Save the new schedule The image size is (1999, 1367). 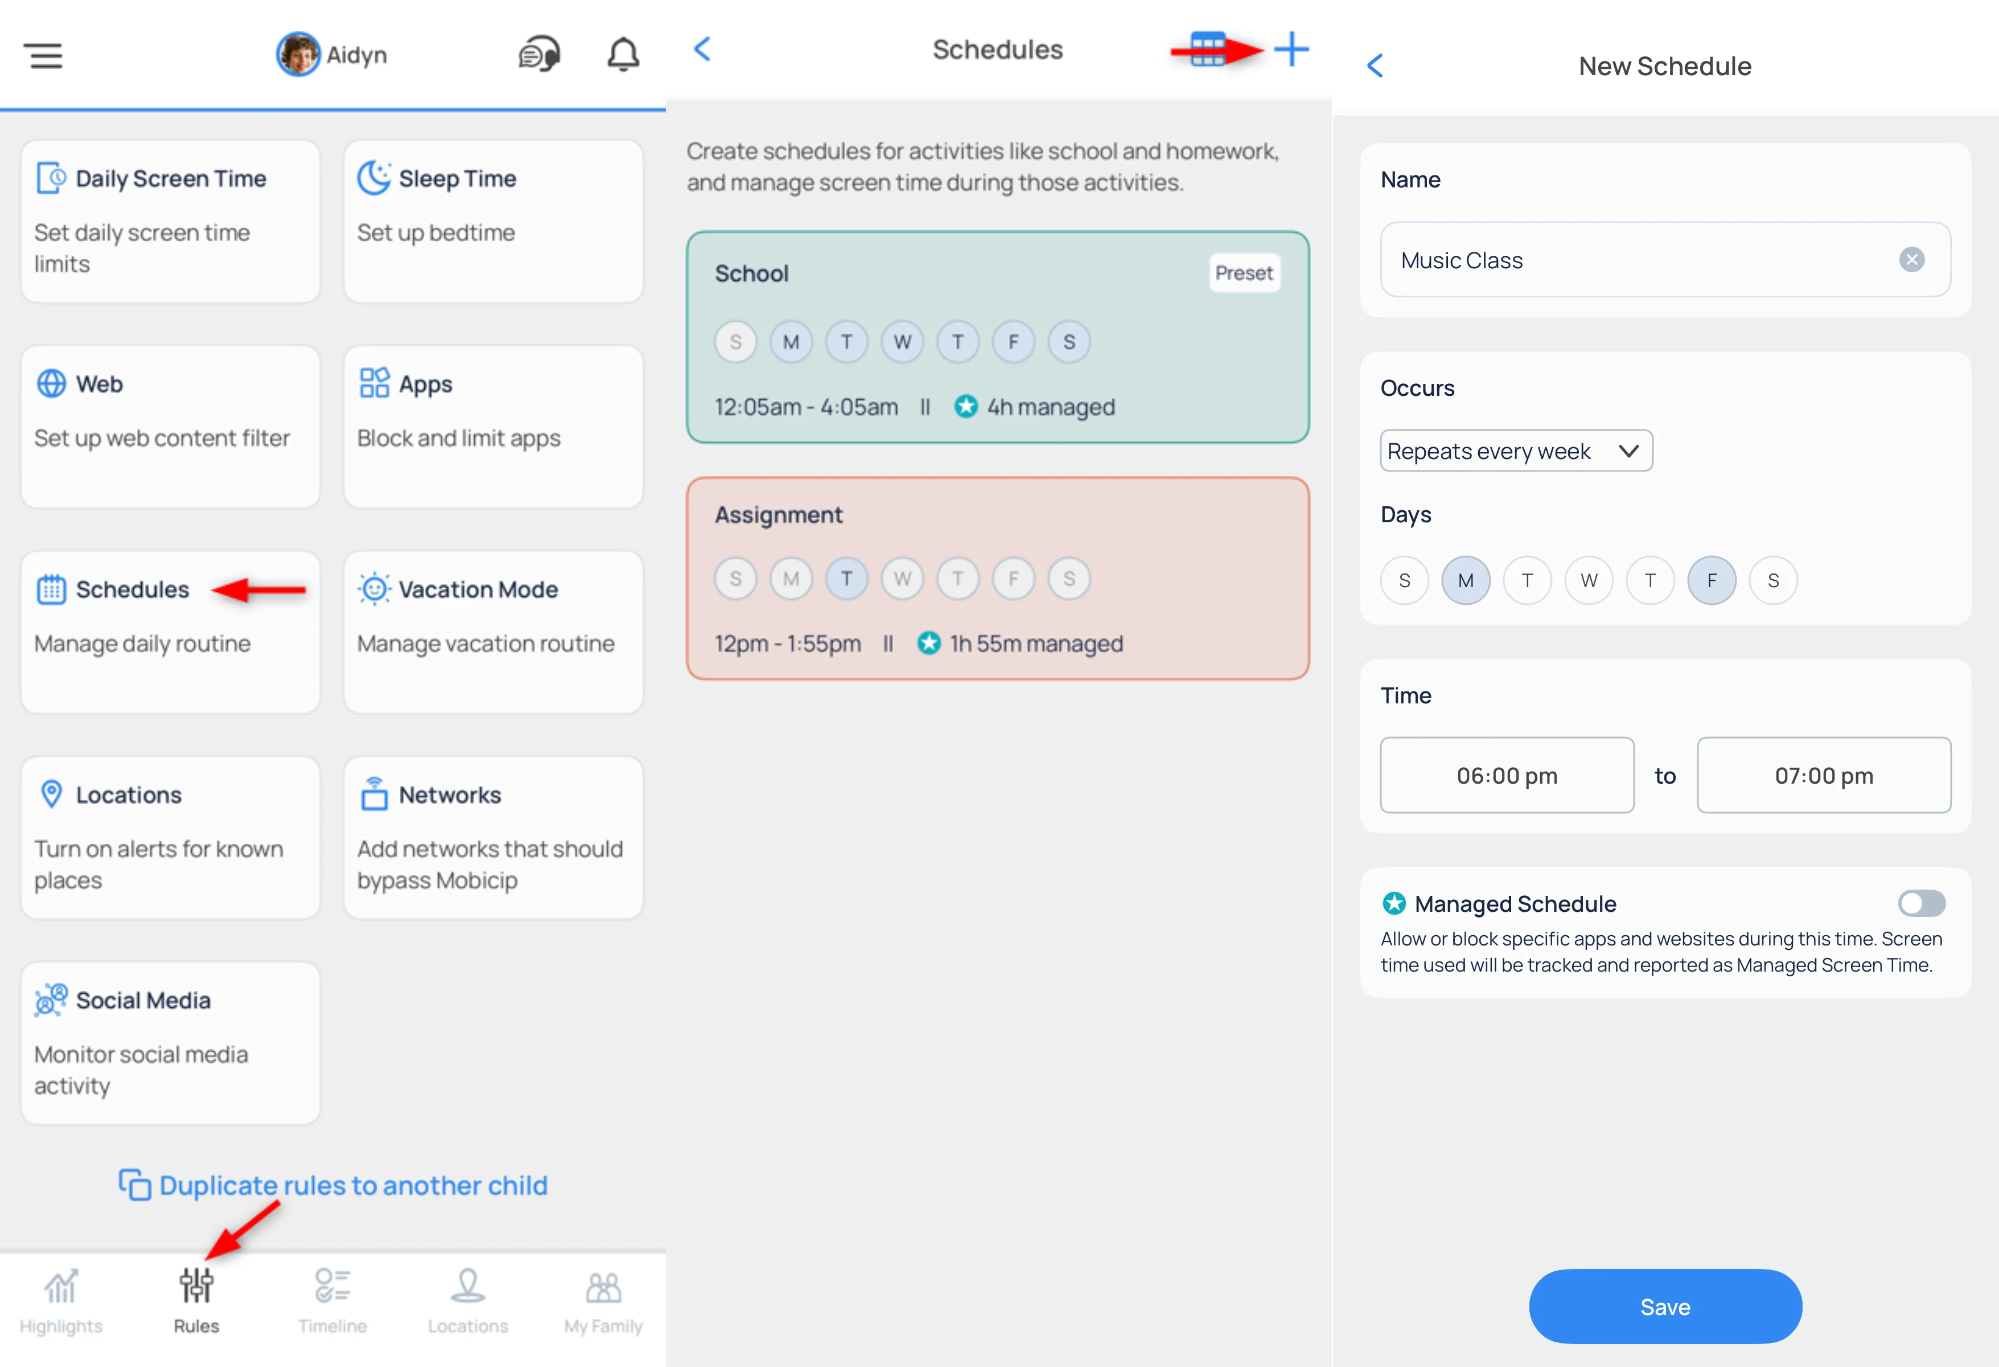[x=1665, y=1306]
